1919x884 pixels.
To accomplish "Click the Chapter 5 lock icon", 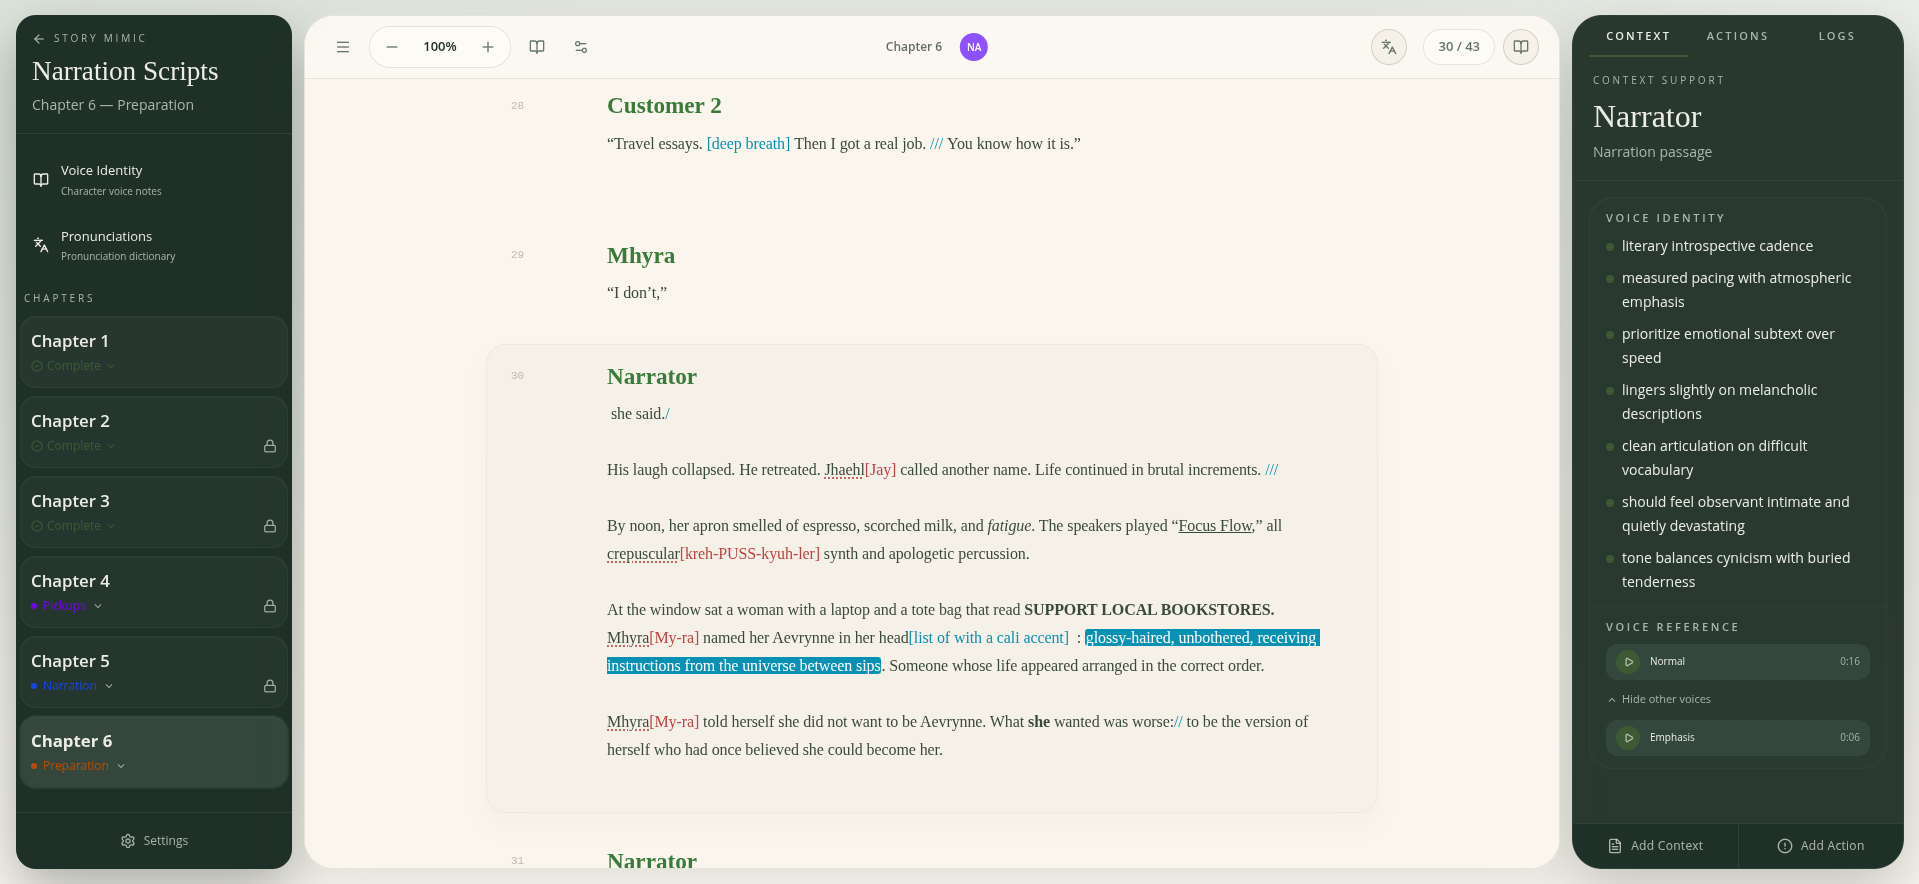I will tap(270, 686).
